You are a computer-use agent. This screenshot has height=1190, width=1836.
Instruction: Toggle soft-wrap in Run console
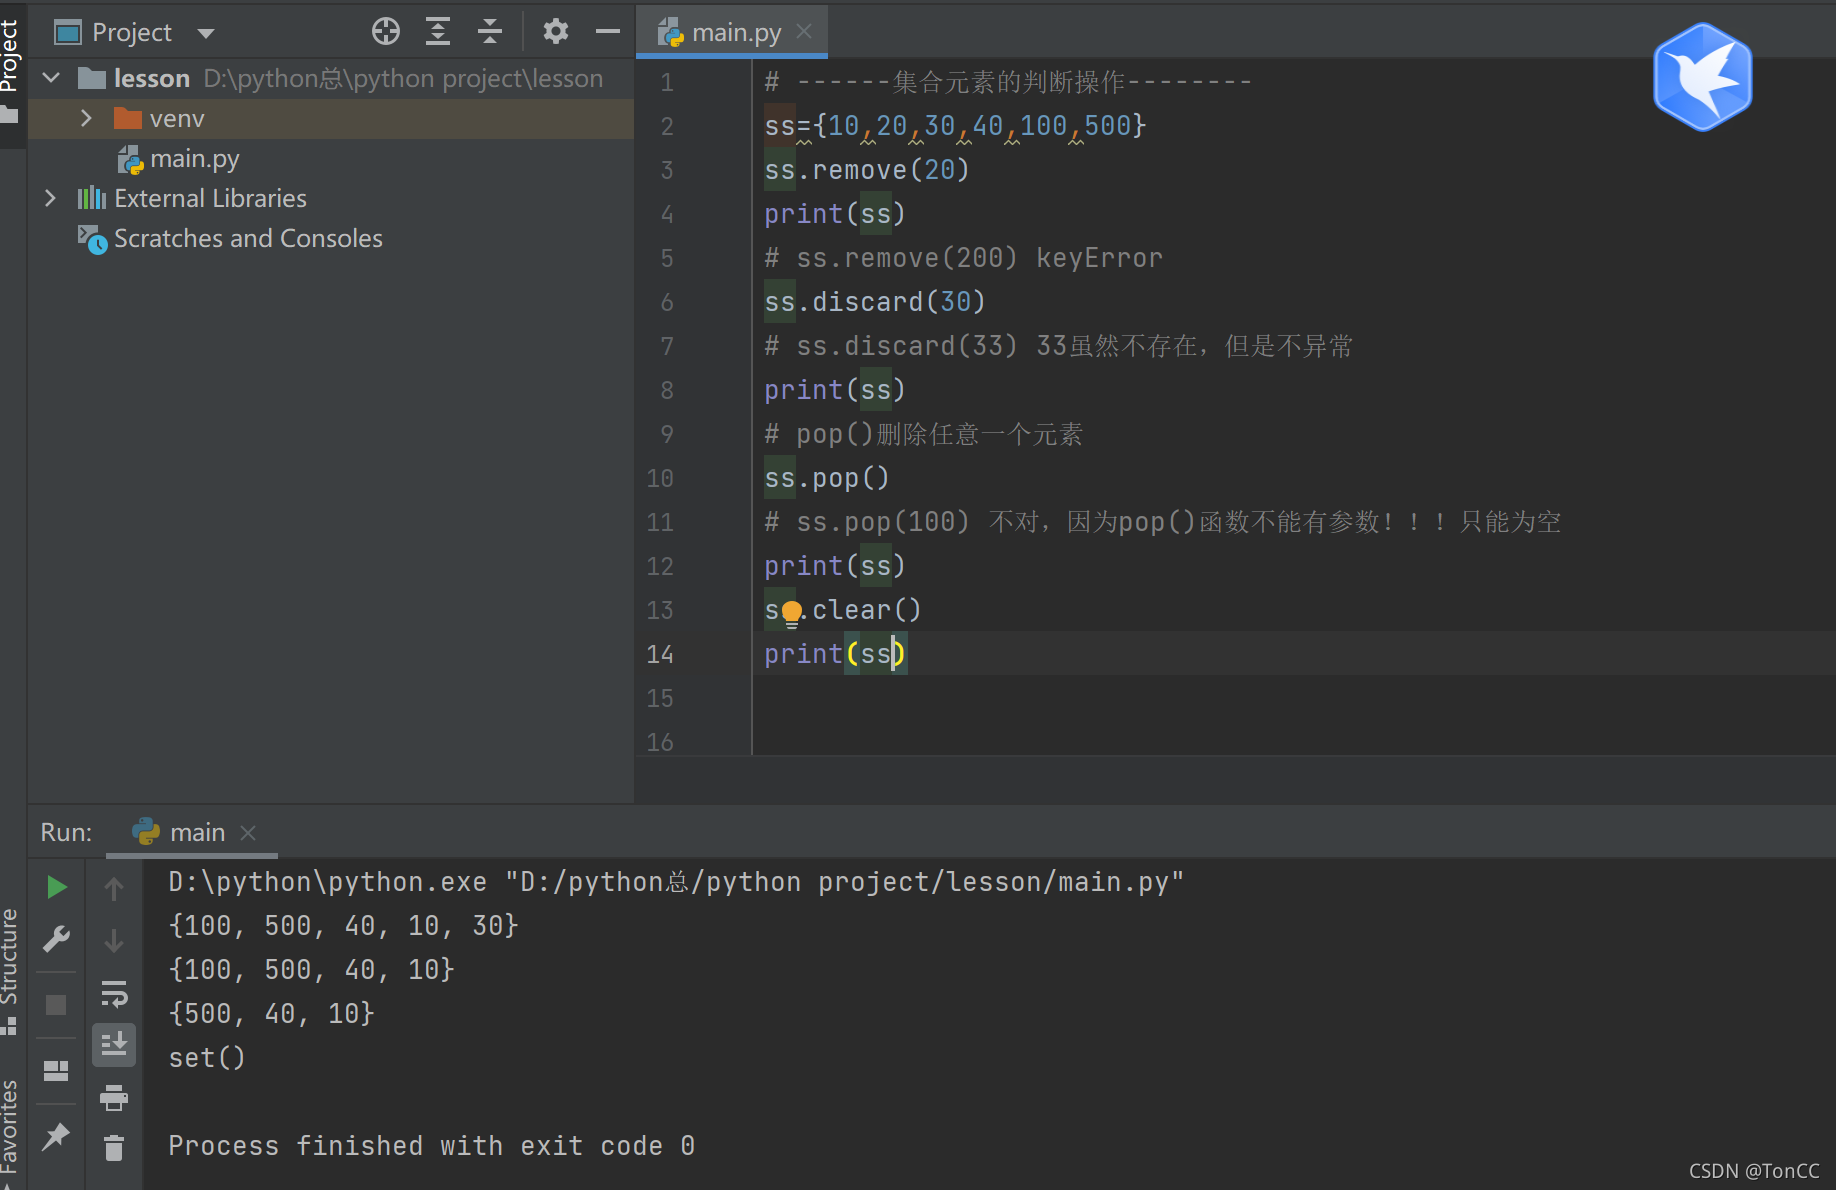(x=114, y=993)
